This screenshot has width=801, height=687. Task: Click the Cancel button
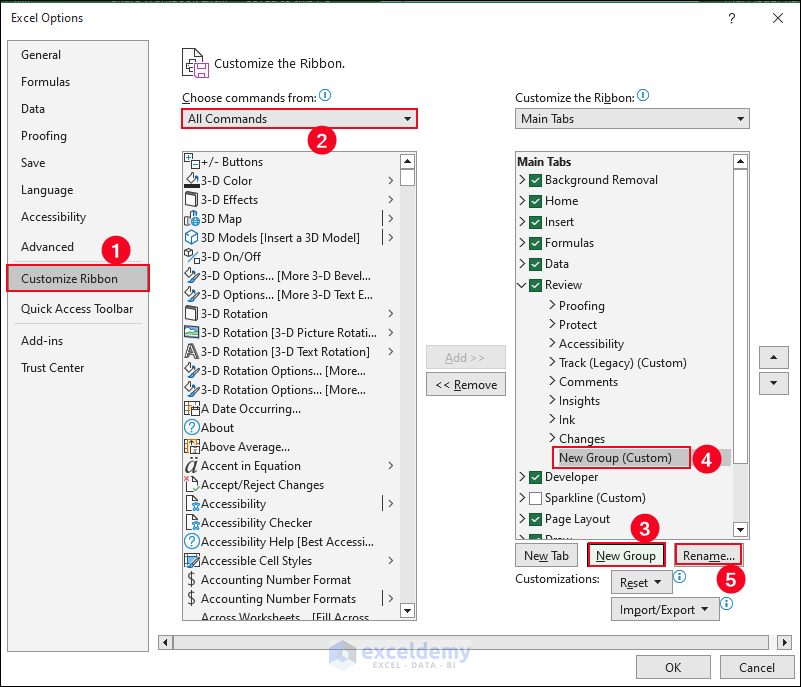click(757, 668)
